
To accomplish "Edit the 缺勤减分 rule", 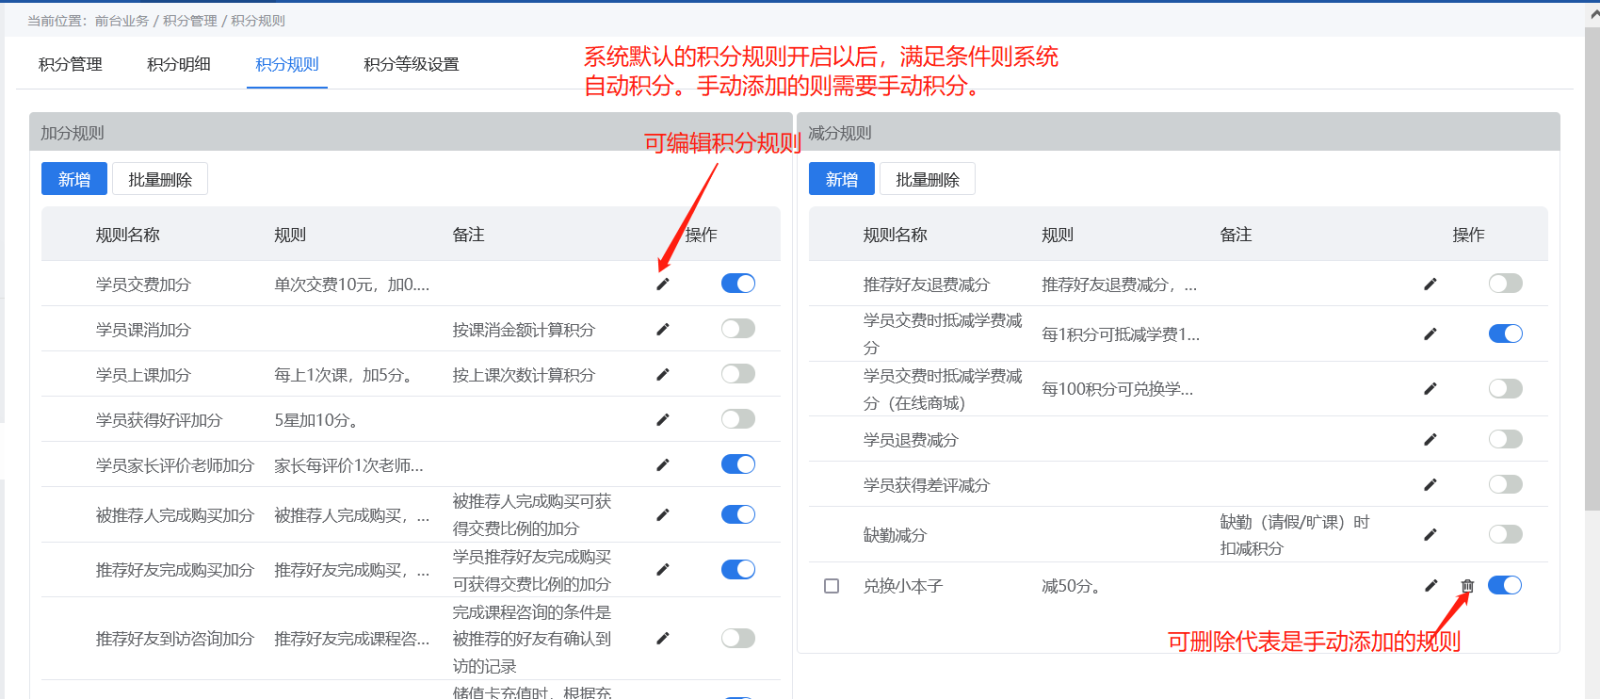I will [1430, 535].
